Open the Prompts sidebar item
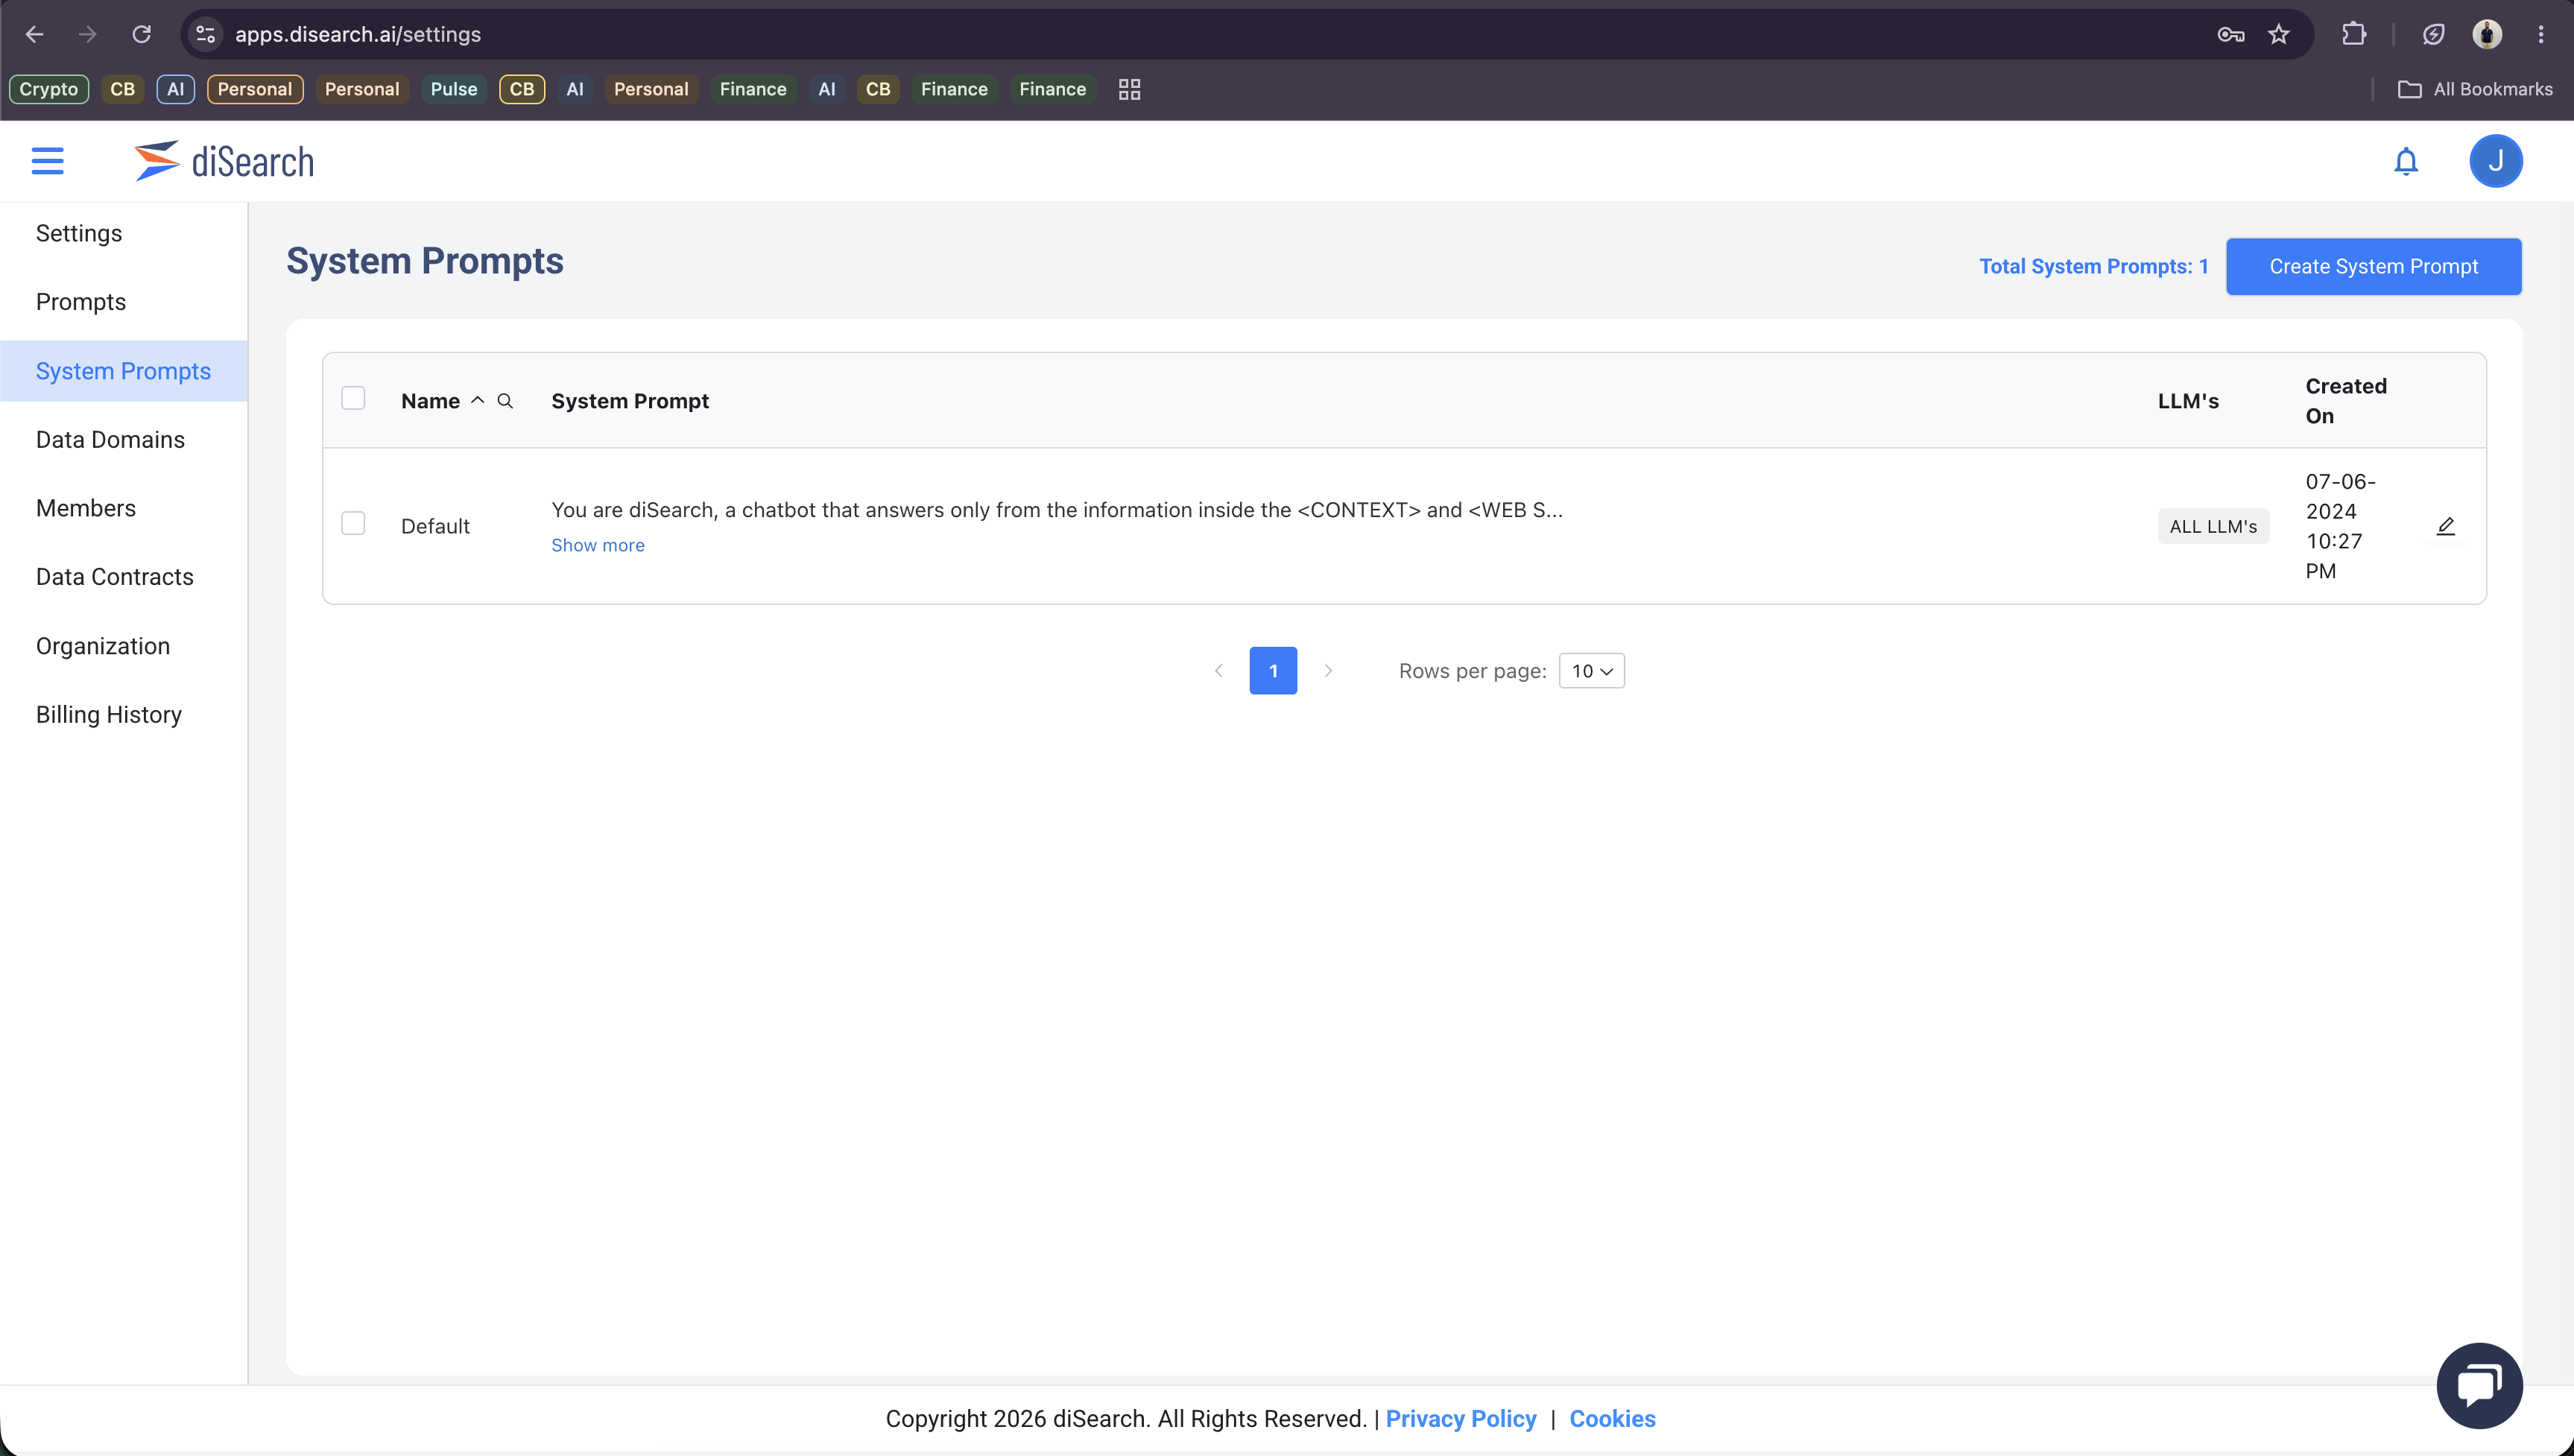Viewport: 2574px width, 1456px height. (x=81, y=302)
